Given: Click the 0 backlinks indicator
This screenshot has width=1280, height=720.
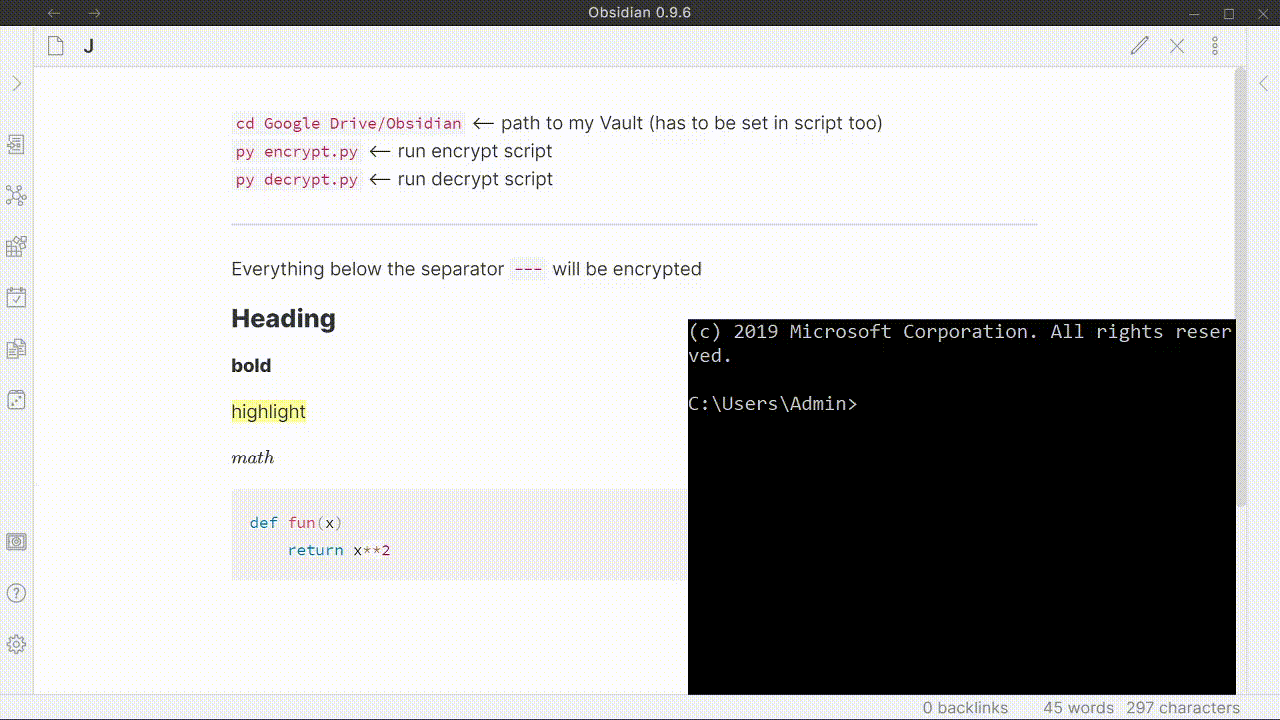Looking at the screenshot, I should (x=964, y=707).
